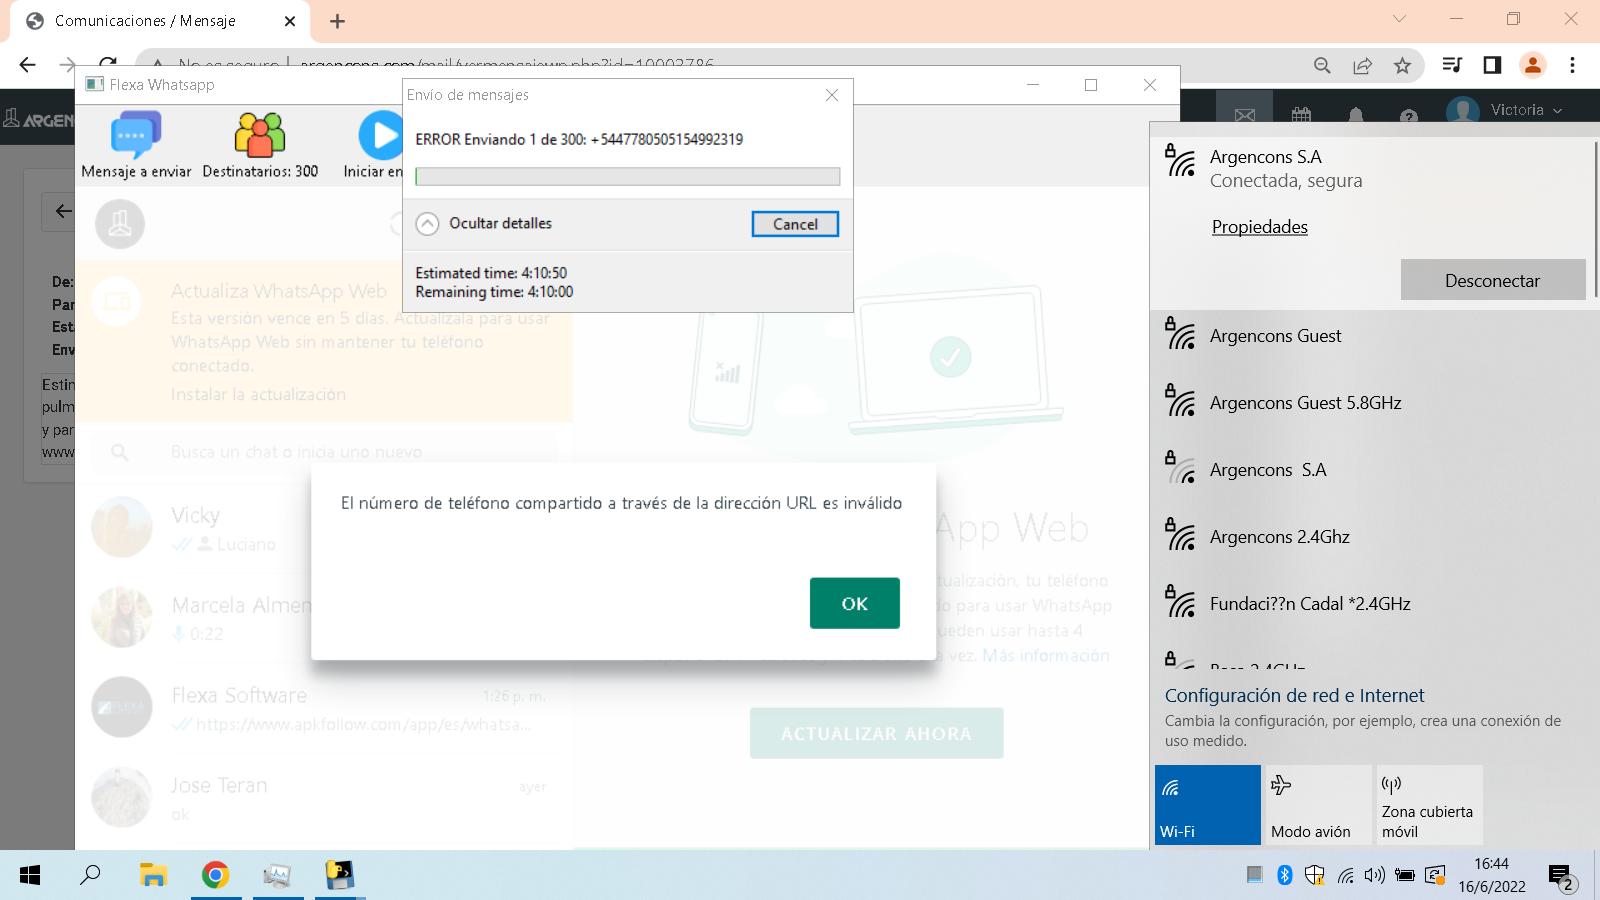Open the notifications bell in header
This screenshot has height=900, width=1600.
[1356, 115]
